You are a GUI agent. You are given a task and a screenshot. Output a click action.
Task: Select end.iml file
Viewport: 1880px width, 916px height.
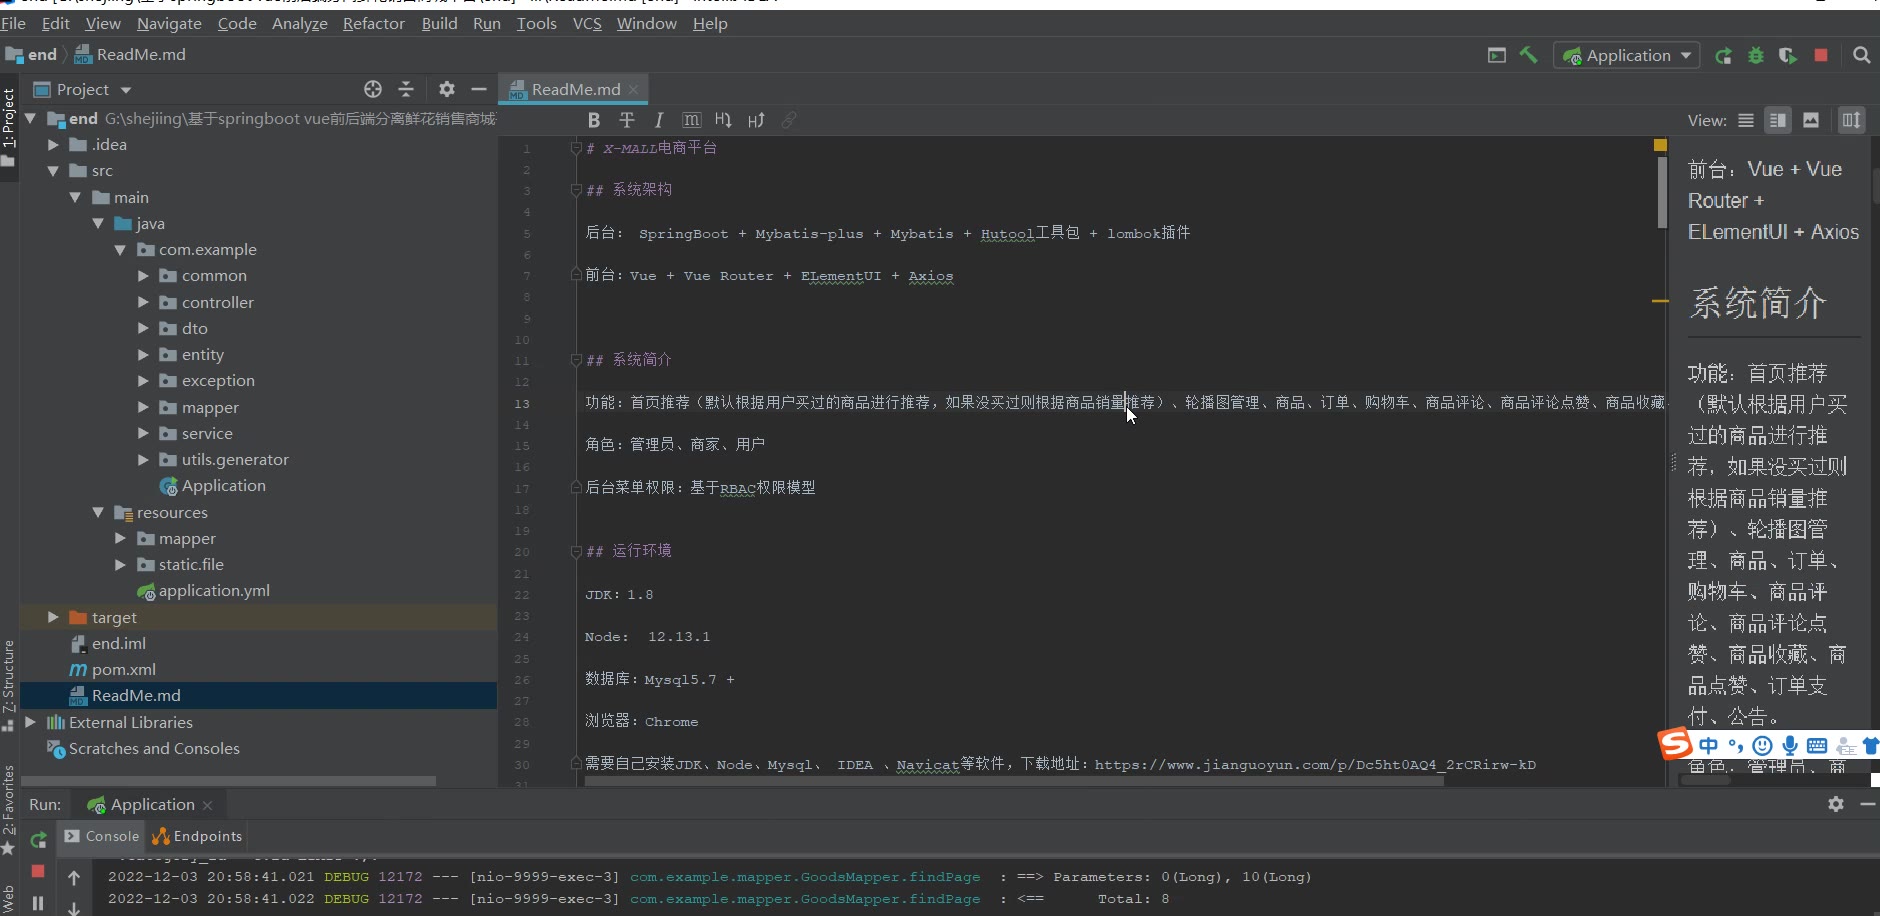[108, 644]
